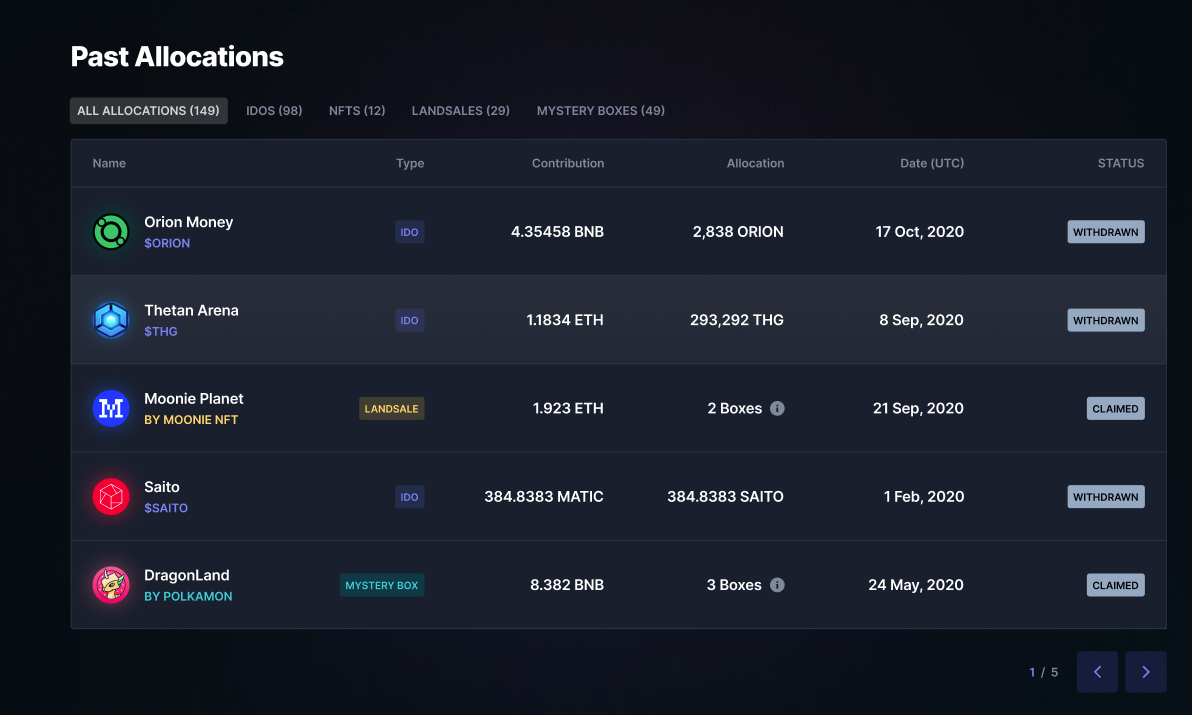Screen dimensions: 1192x715
Task: Click the 24 May, 2020 date
Action: tap(916, 584)
